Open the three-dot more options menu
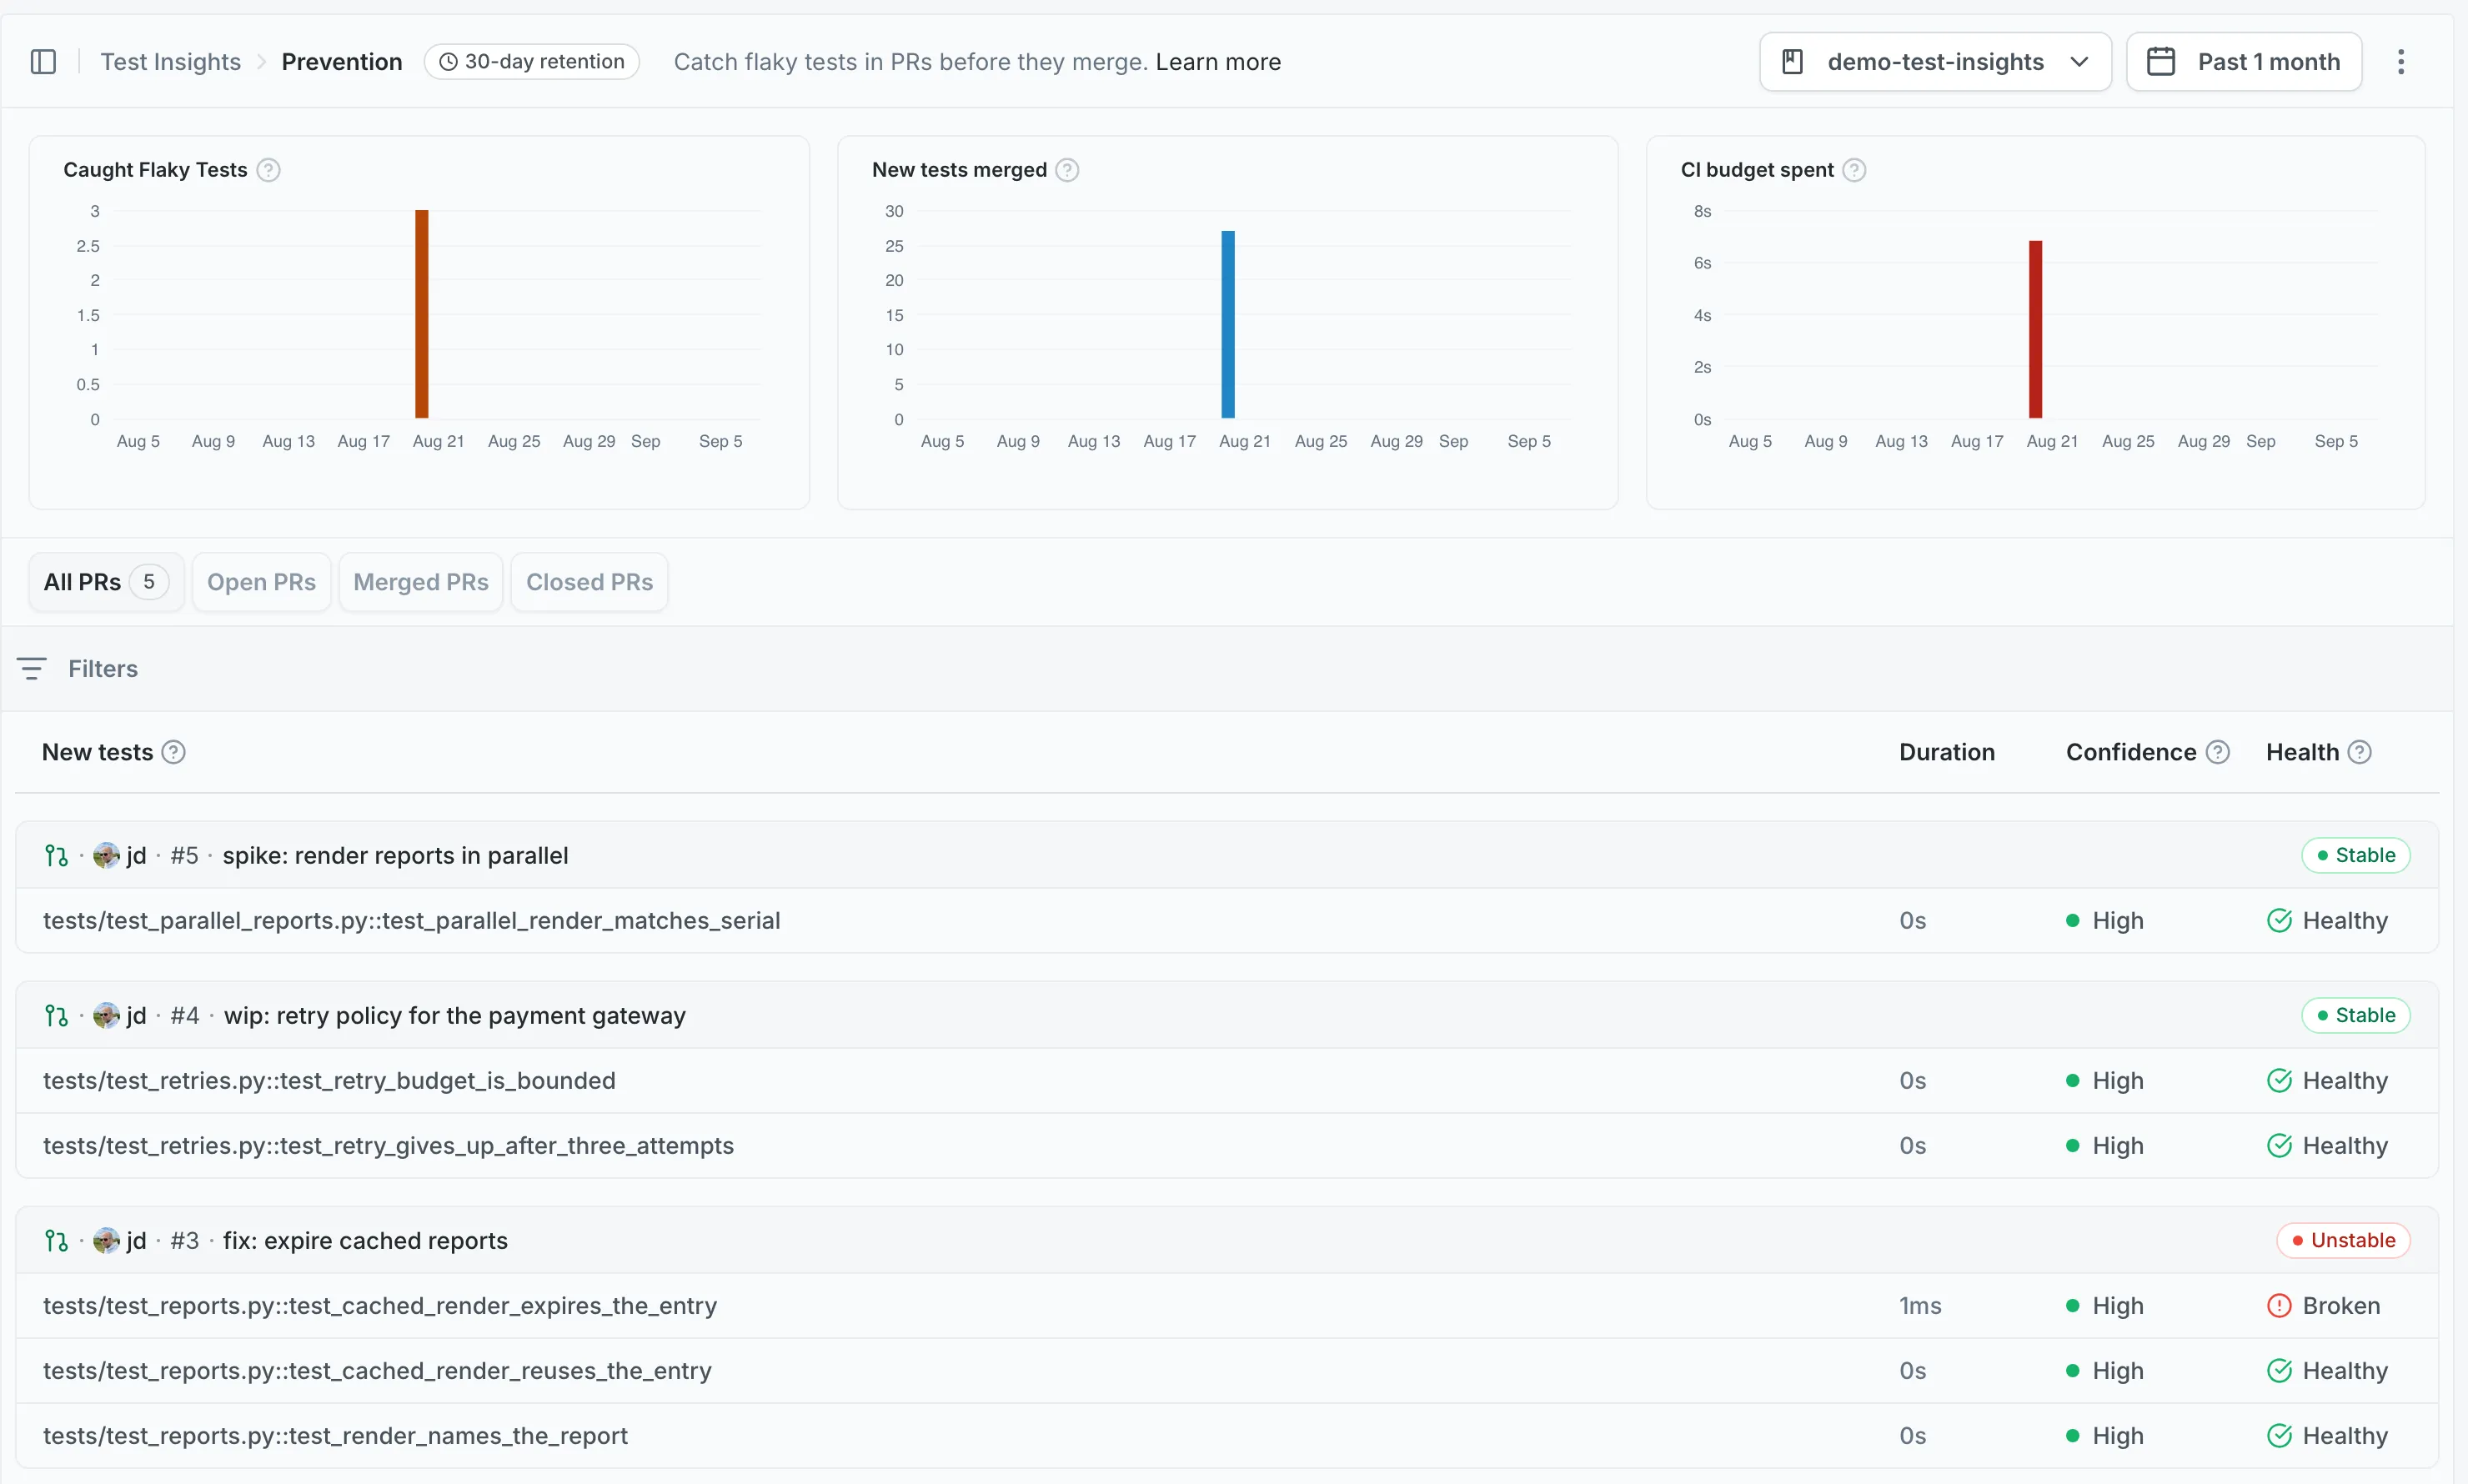Screen dimensions: 2468x1484 click(2400, 62)
